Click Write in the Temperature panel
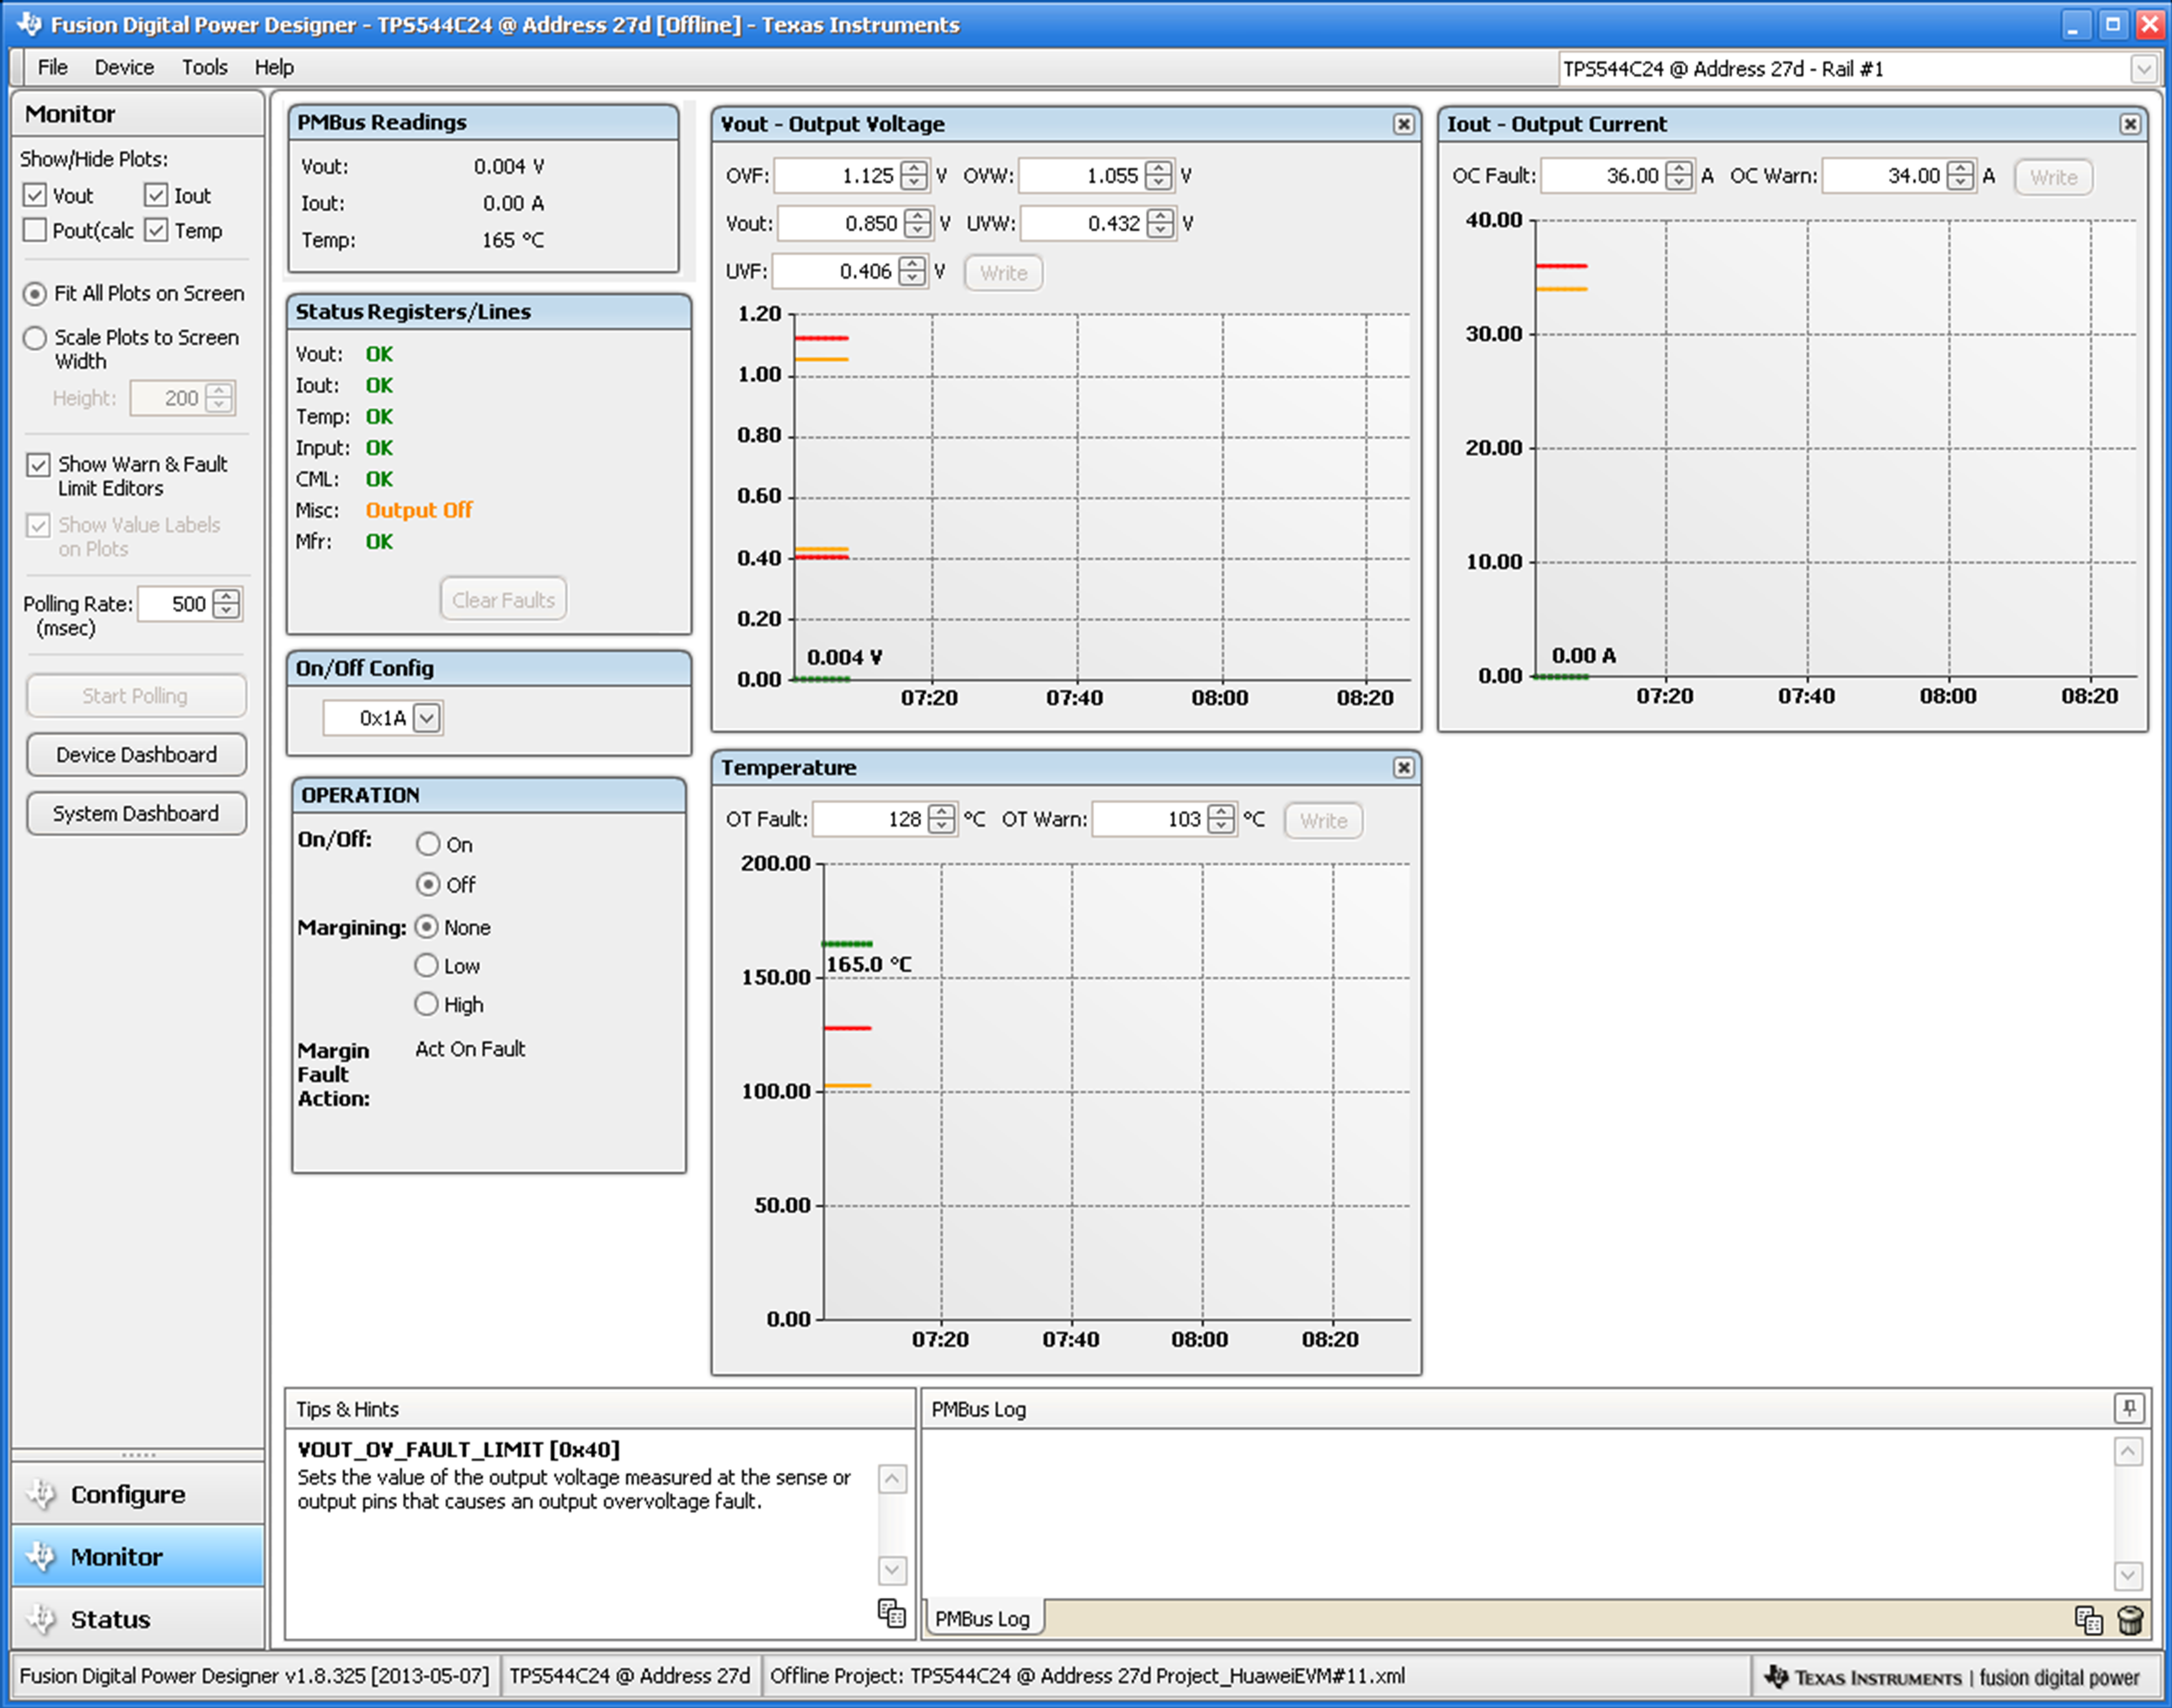The image size is (2172, 1708). coord(1323,821)
